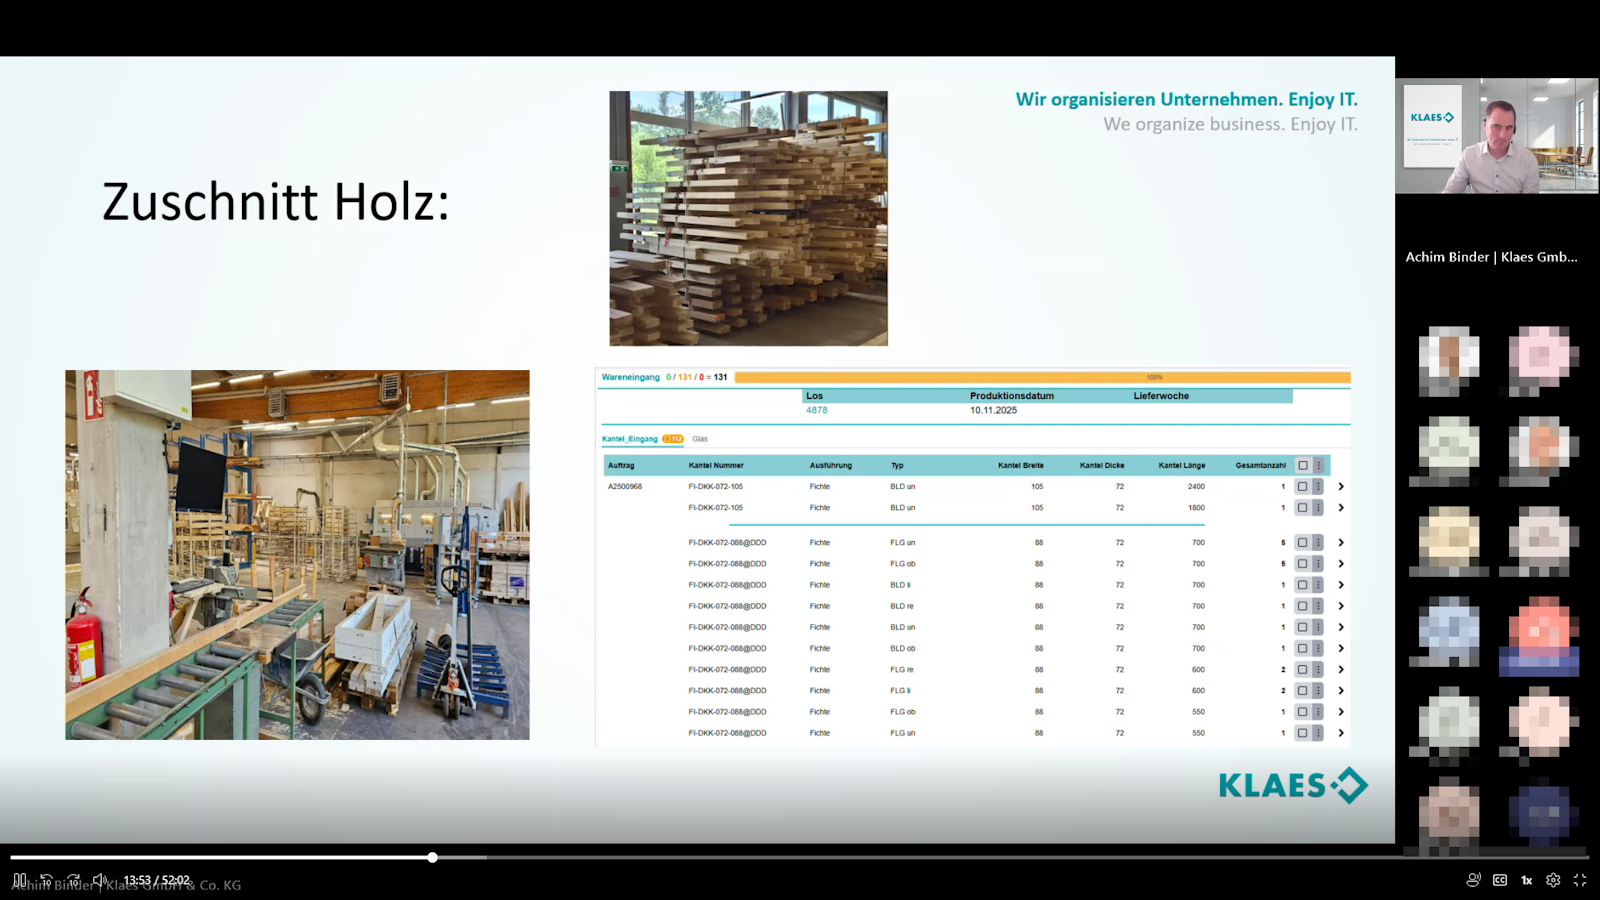Skip back 10 seconds
This screenshot has width=1600, height=900.
(x=46, y=880)
